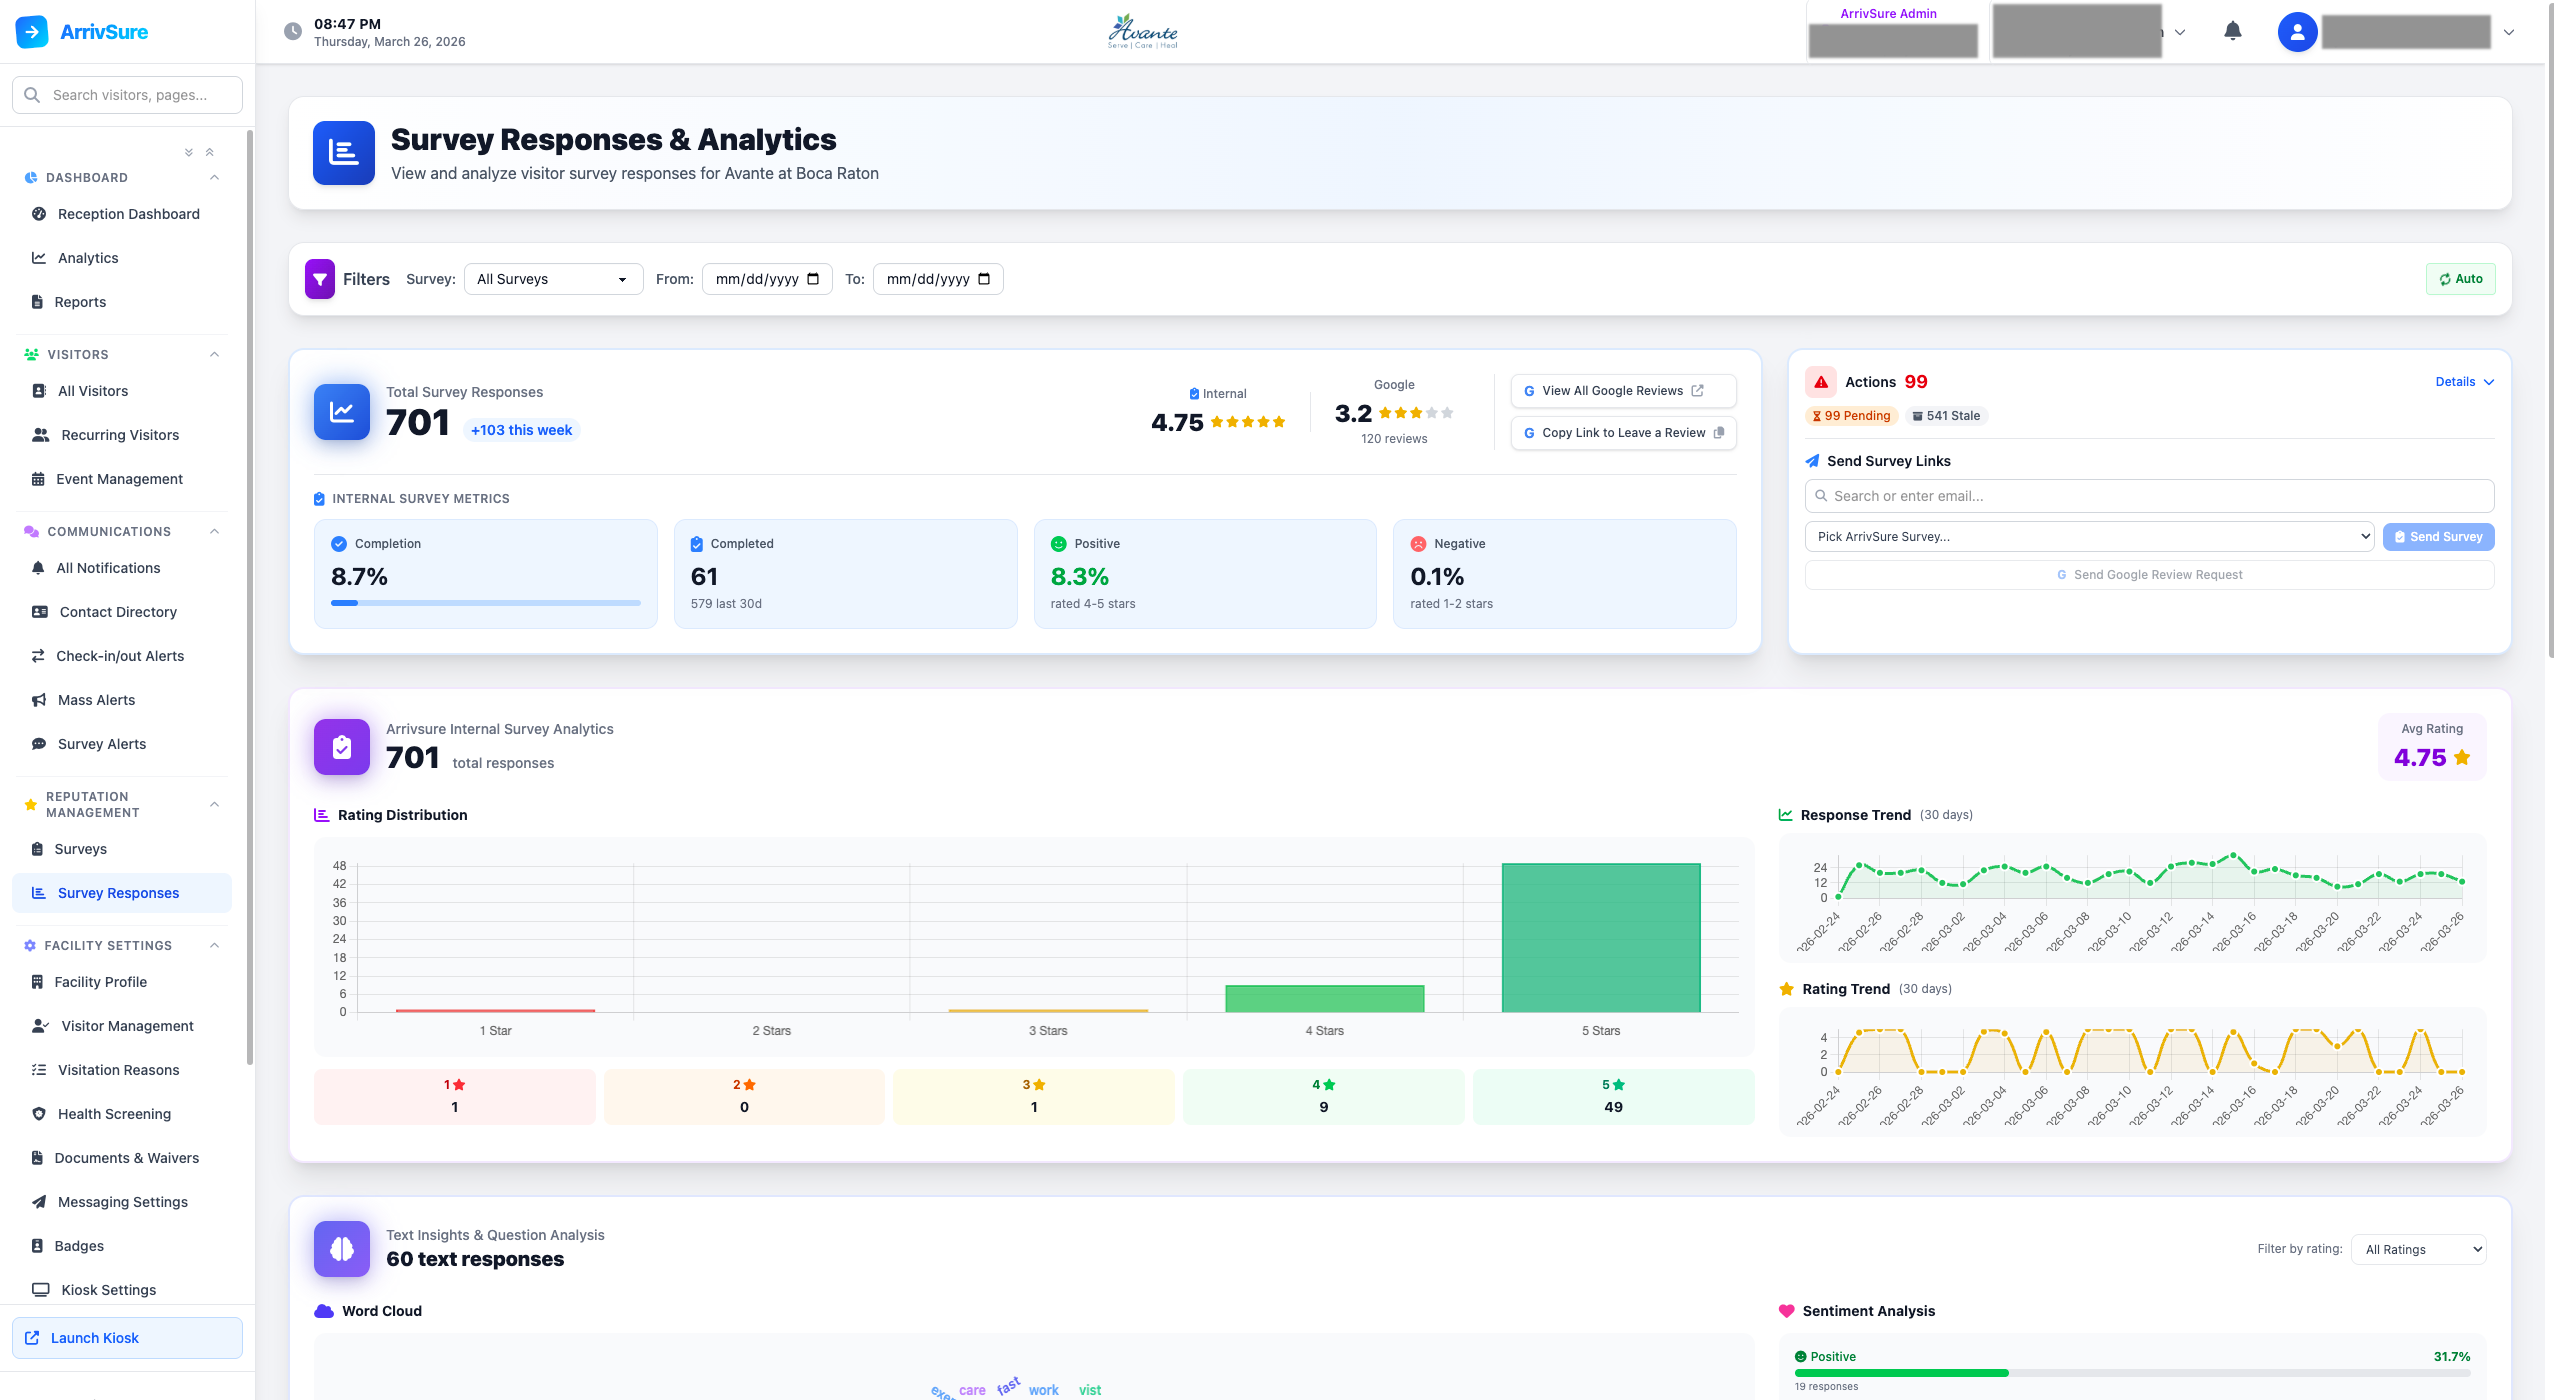Image resolution: width=2554 pixels, height=1400 pixels.
Task: Click the ArrivSure logo icon
Action: tap(32, 32)
